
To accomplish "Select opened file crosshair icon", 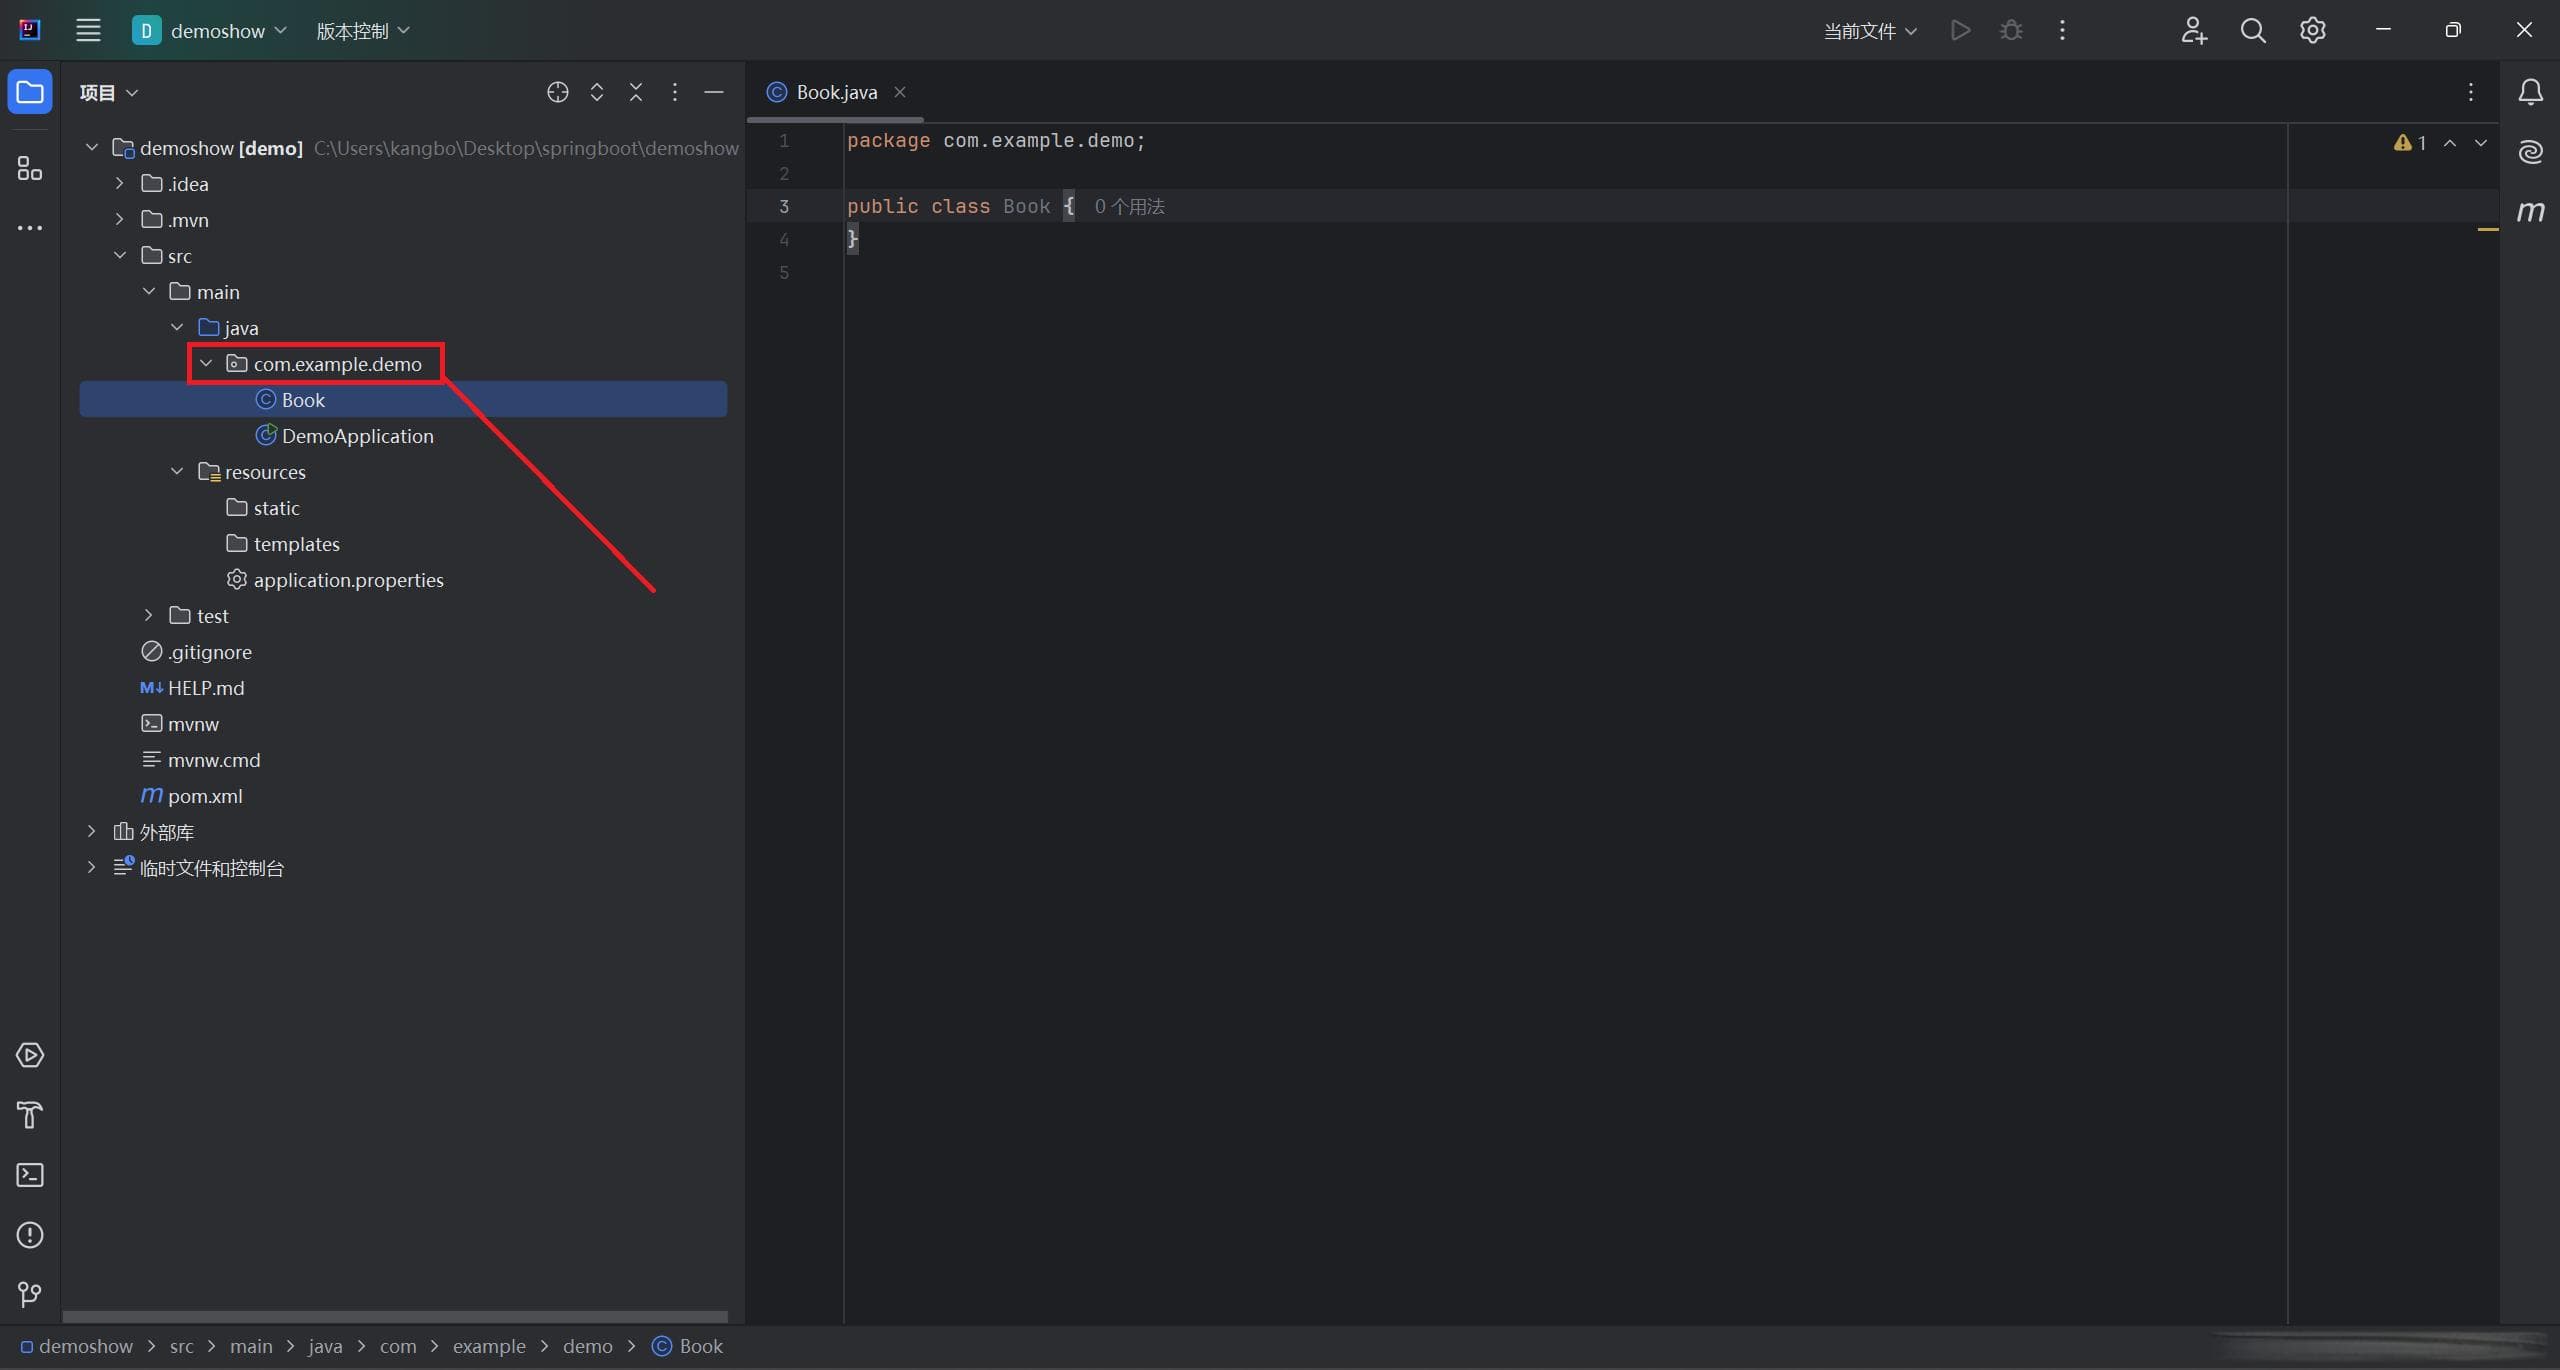I will point(558,92).
